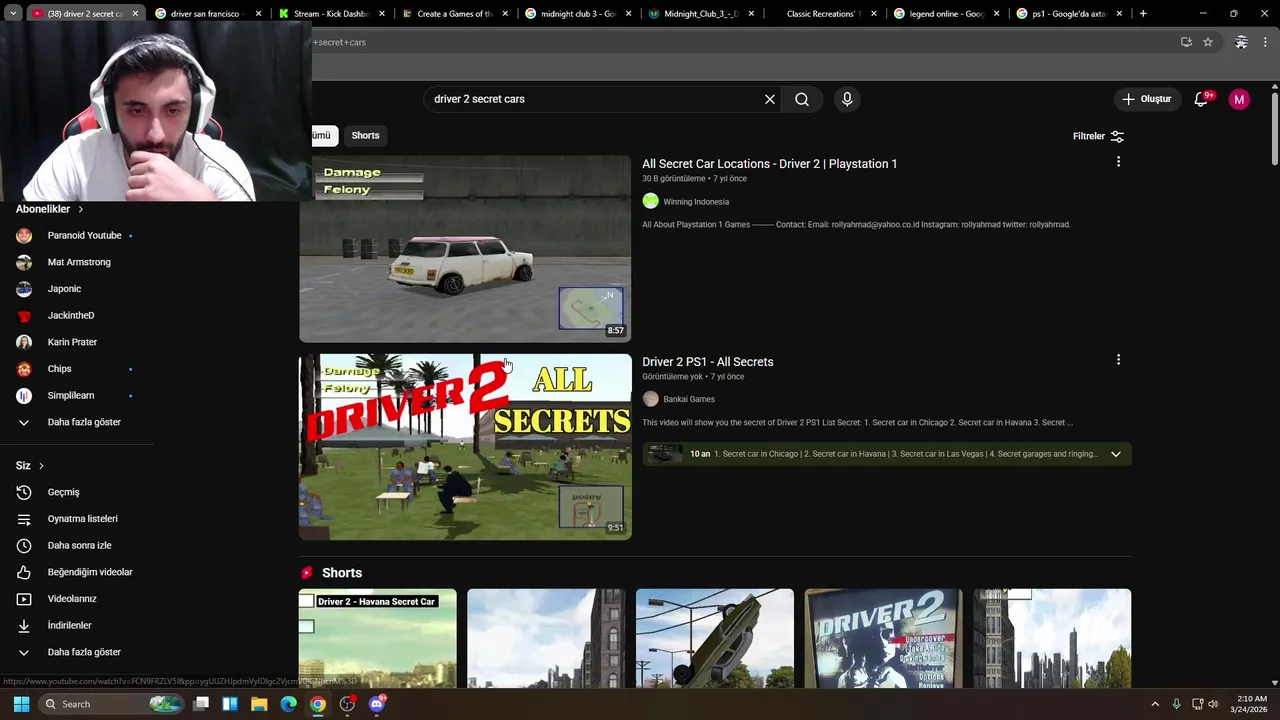
Task: Open the Driver 2 PS1 - All Secrets title
Action: click(x=707, y=362)
